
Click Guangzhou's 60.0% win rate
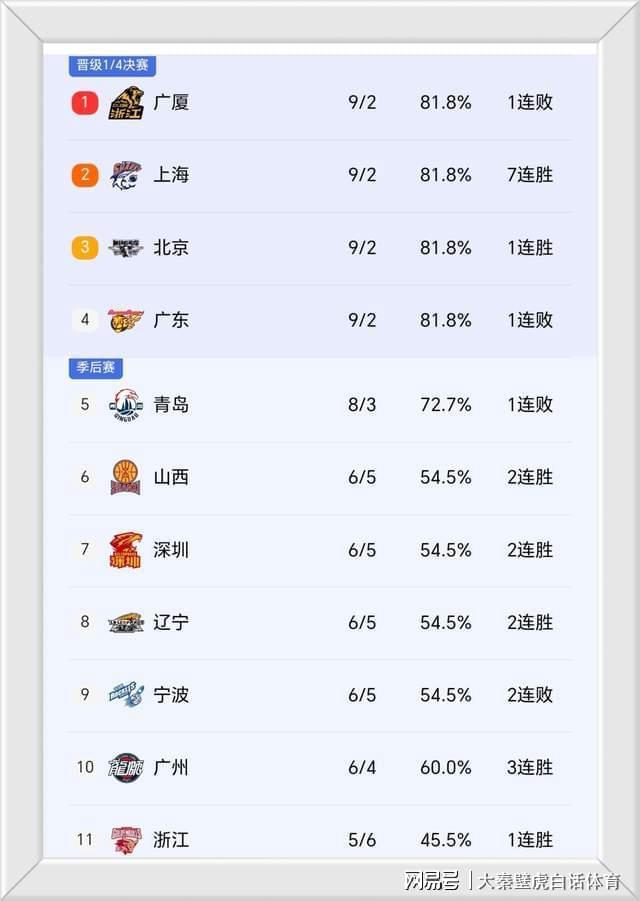[x=446, y=767]
